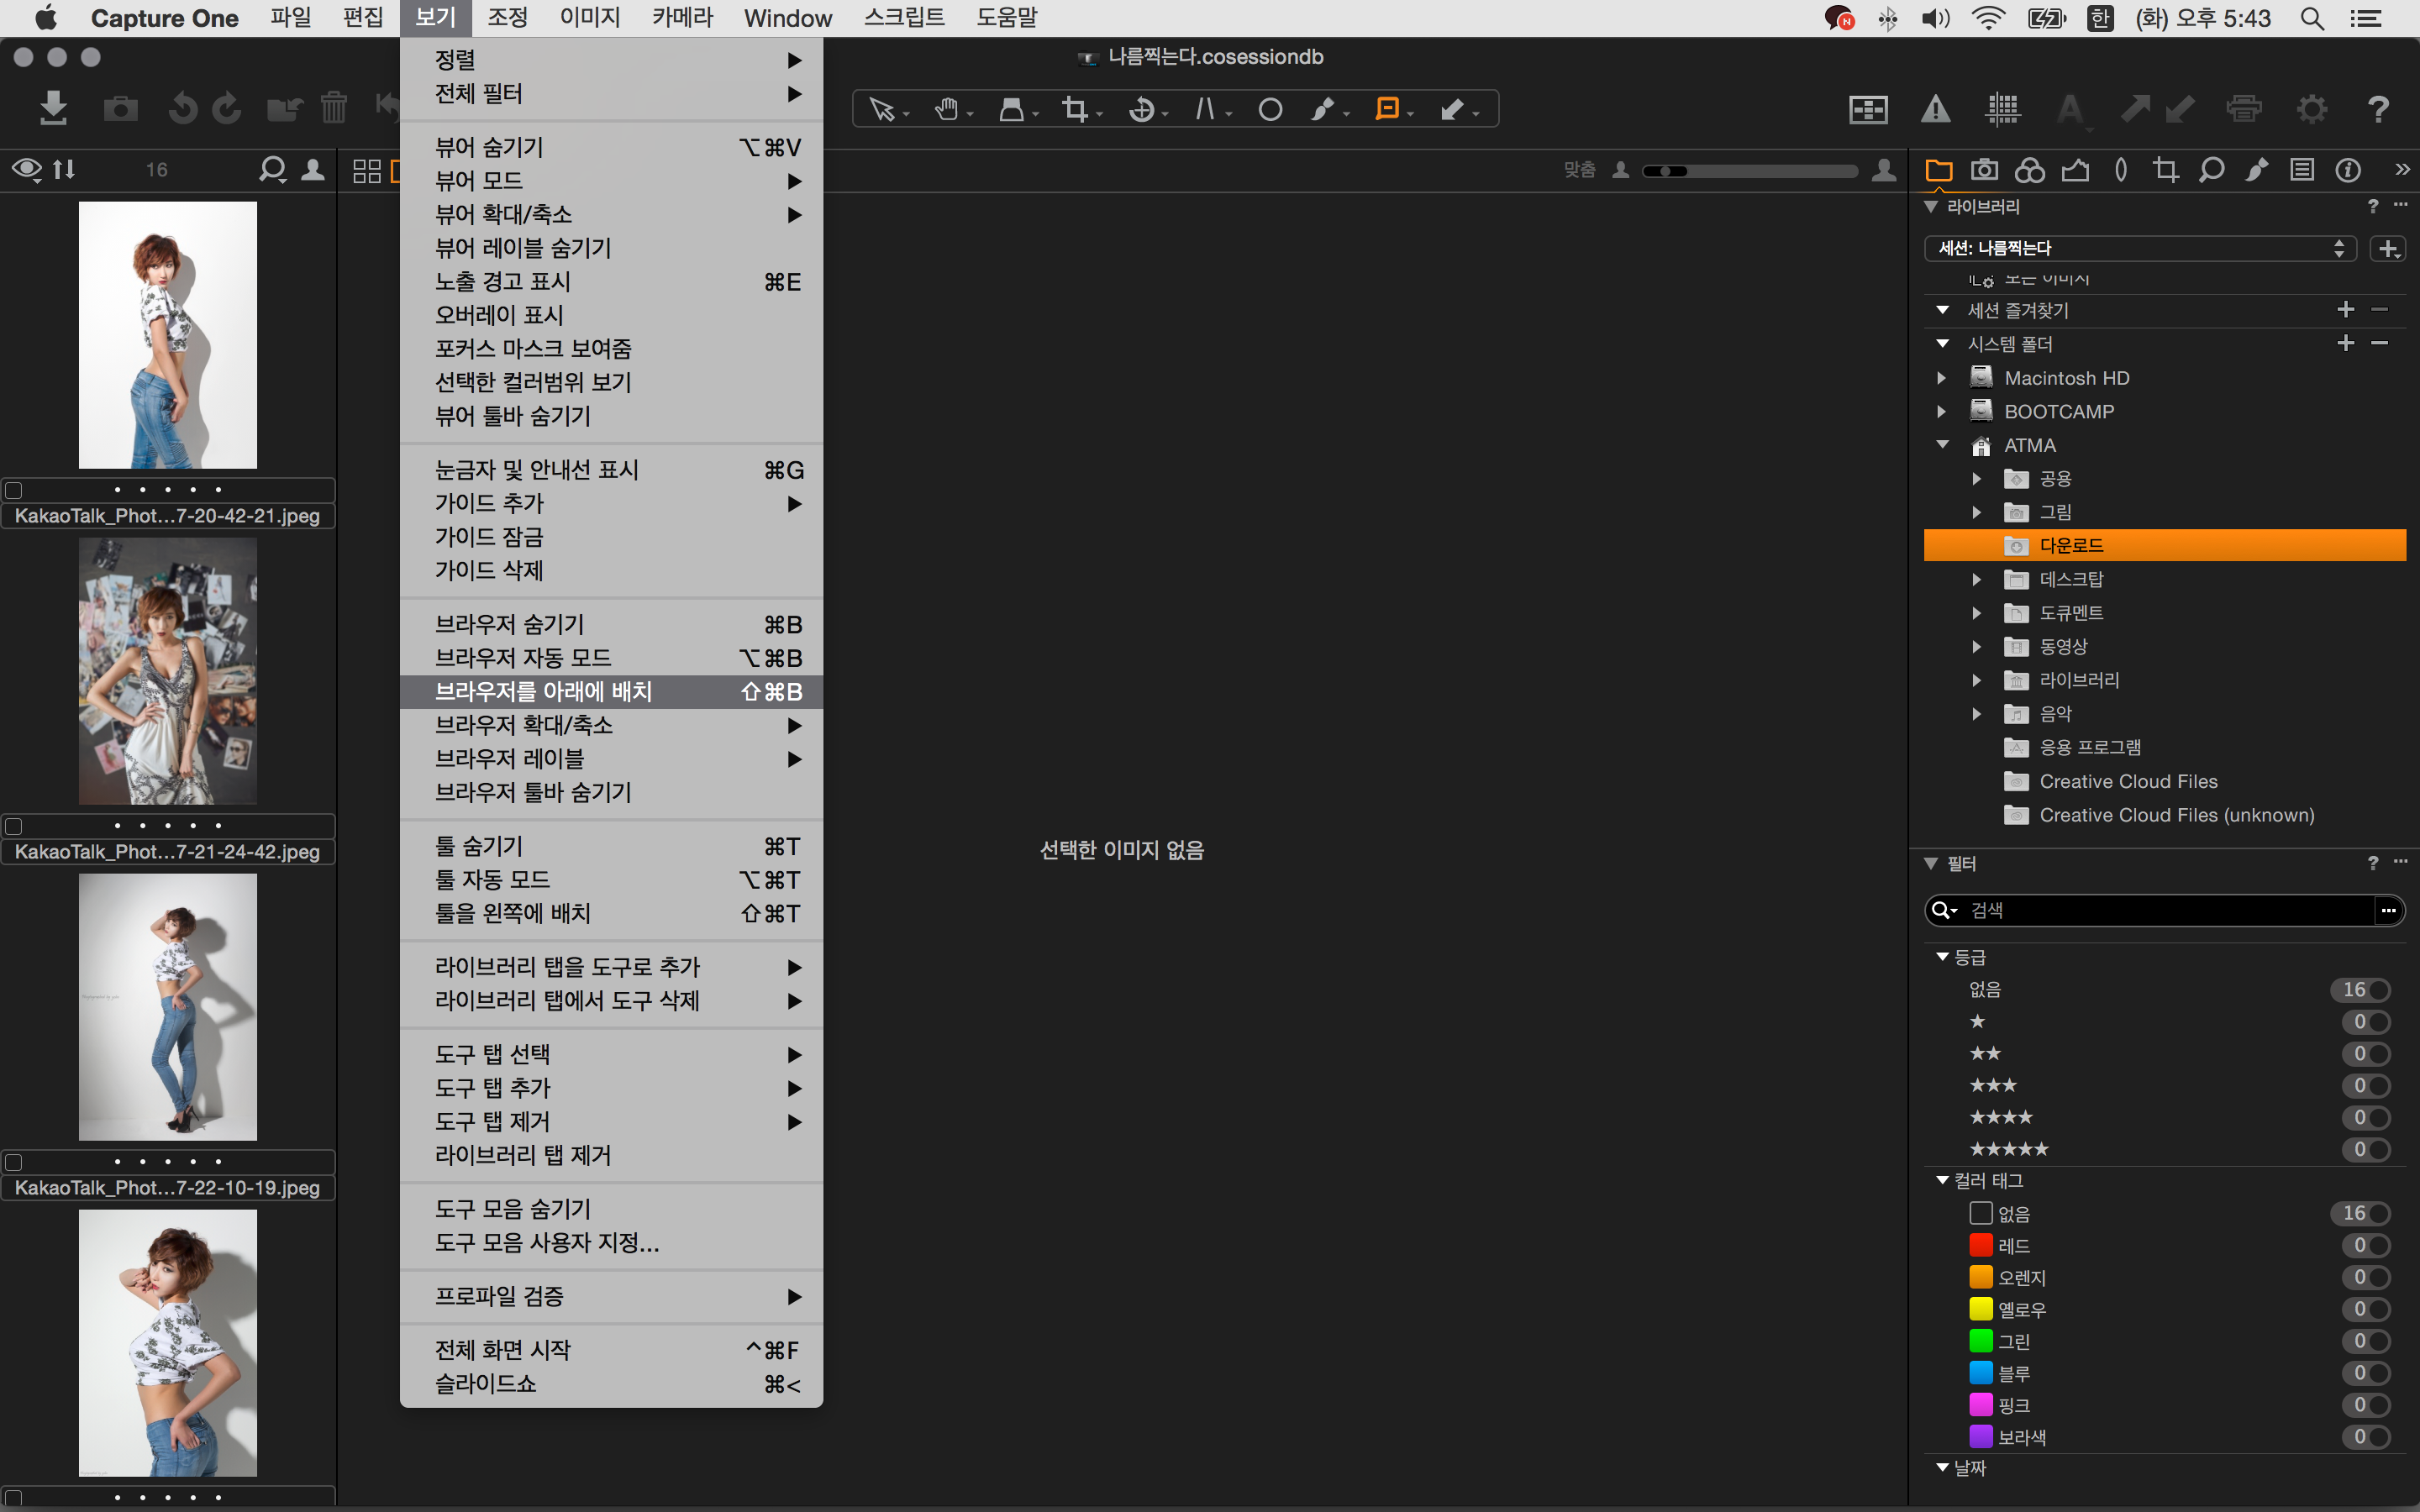Image resolution: width=2420 pixels, height=1512 pixels.
Task: Click the import images icon
Action: click(x=53, y=108)
